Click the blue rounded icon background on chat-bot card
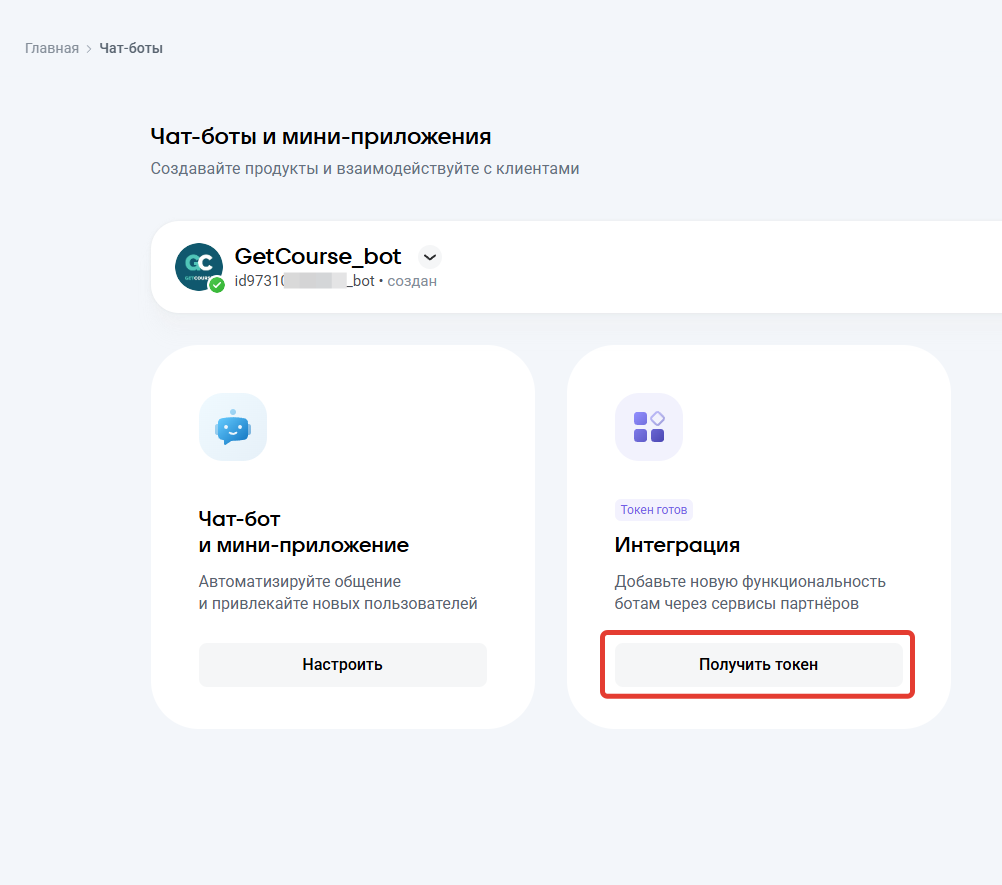This screenshot has width=1002, height=885. 233,427
